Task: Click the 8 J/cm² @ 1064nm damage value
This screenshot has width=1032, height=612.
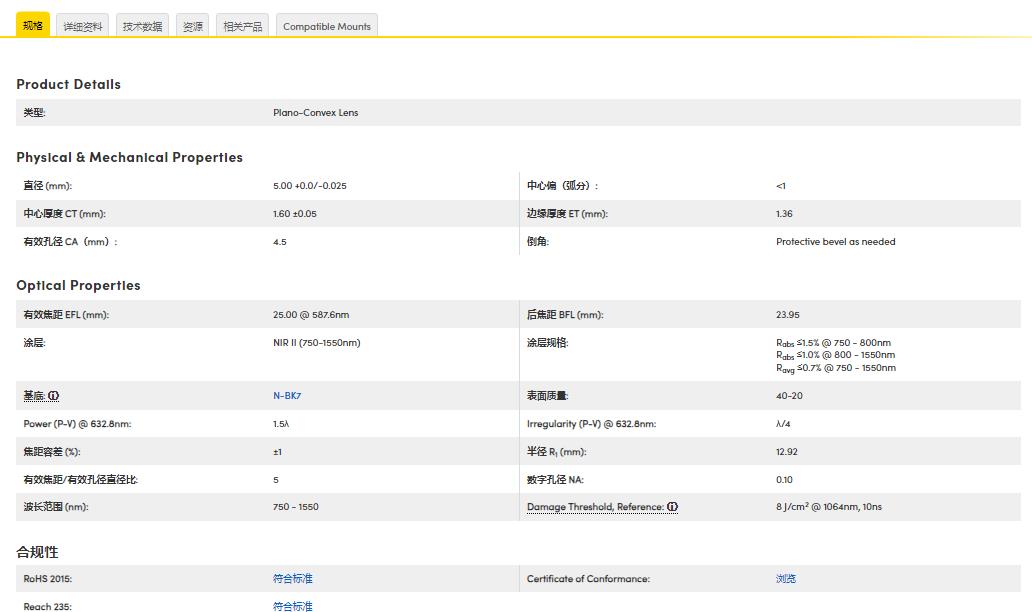Action: (828, 507)
